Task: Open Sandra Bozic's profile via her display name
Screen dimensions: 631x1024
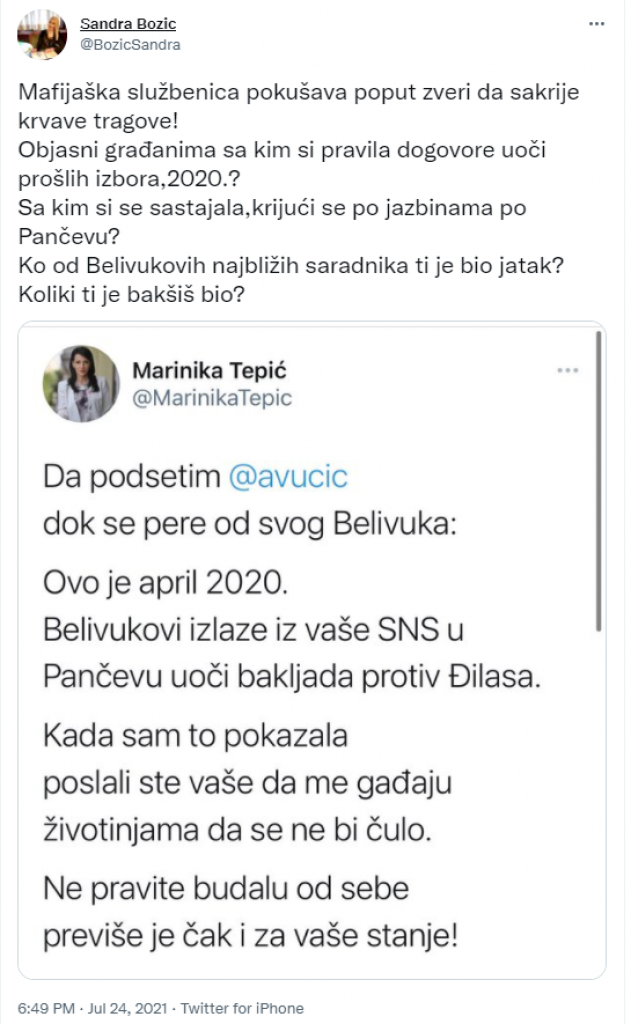Action: pos(128,24)
